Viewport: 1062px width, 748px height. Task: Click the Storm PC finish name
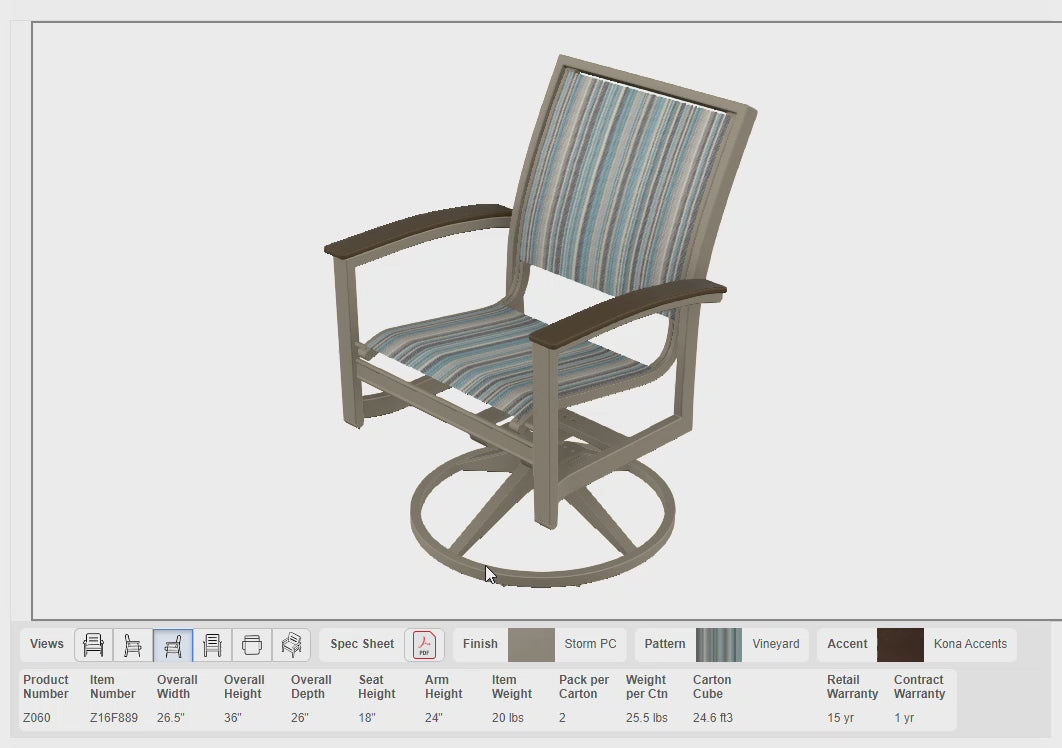click(590, 644)
